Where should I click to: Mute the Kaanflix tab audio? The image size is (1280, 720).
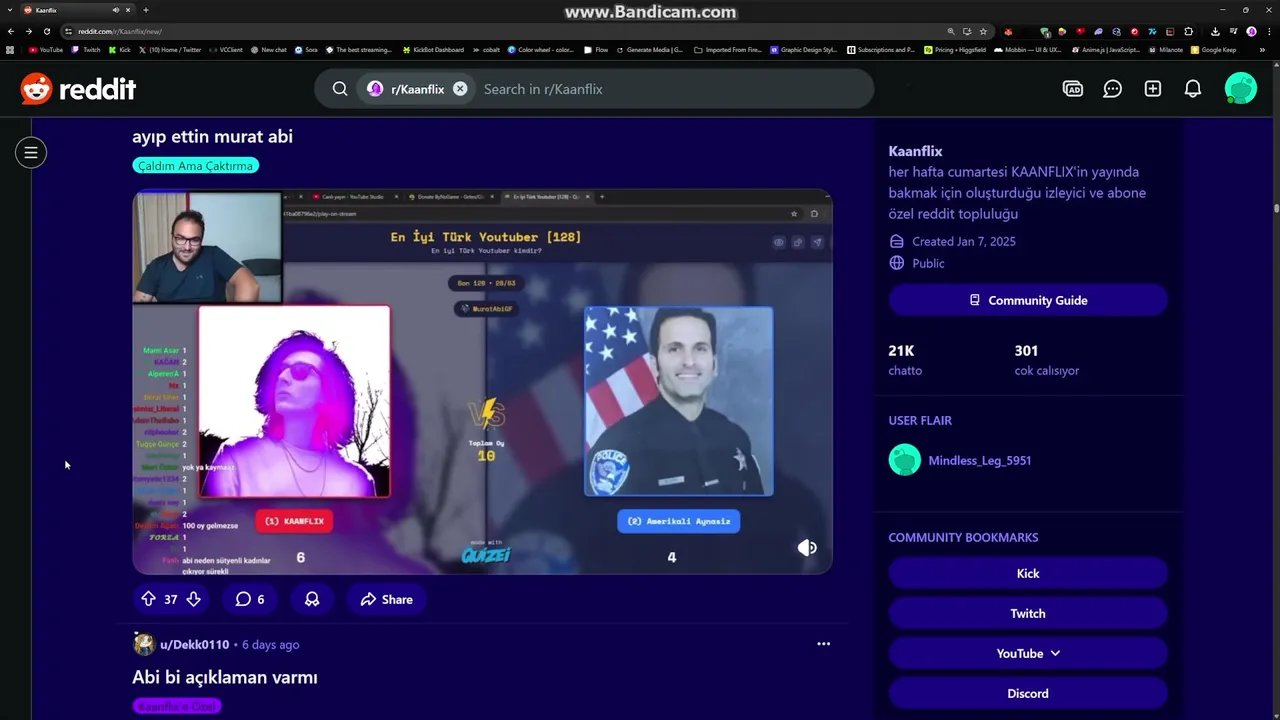tap(116, 10)
